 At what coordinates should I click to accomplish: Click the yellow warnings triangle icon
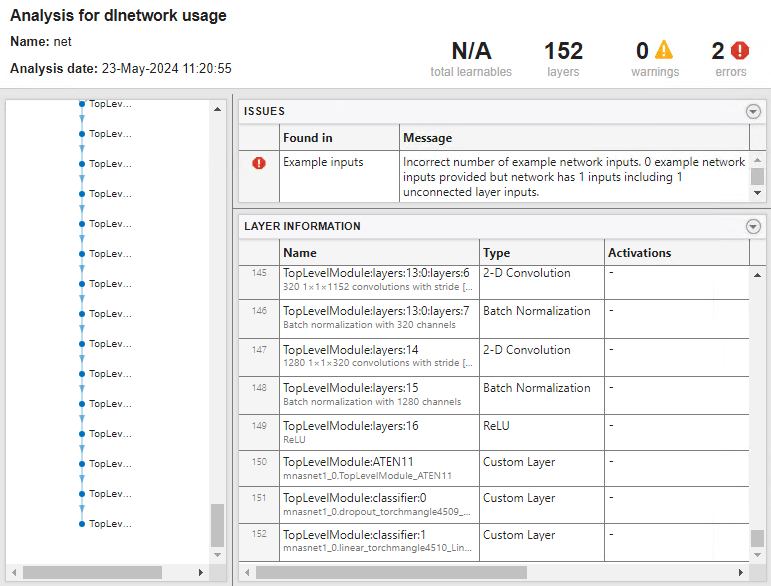(664, 51)
